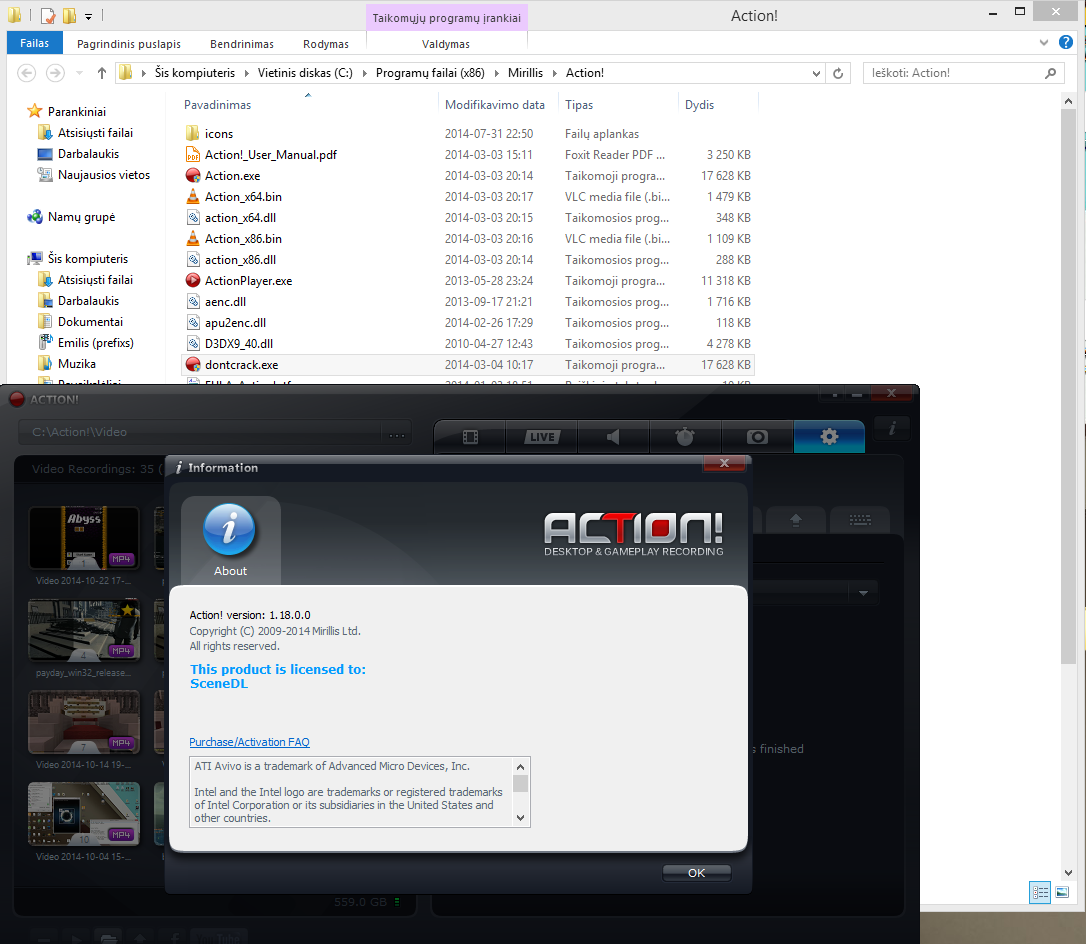Switch to the LIVE streaming tab in Action!
The width and height of the screenshot is (1086, 944).
coord(542,437)
